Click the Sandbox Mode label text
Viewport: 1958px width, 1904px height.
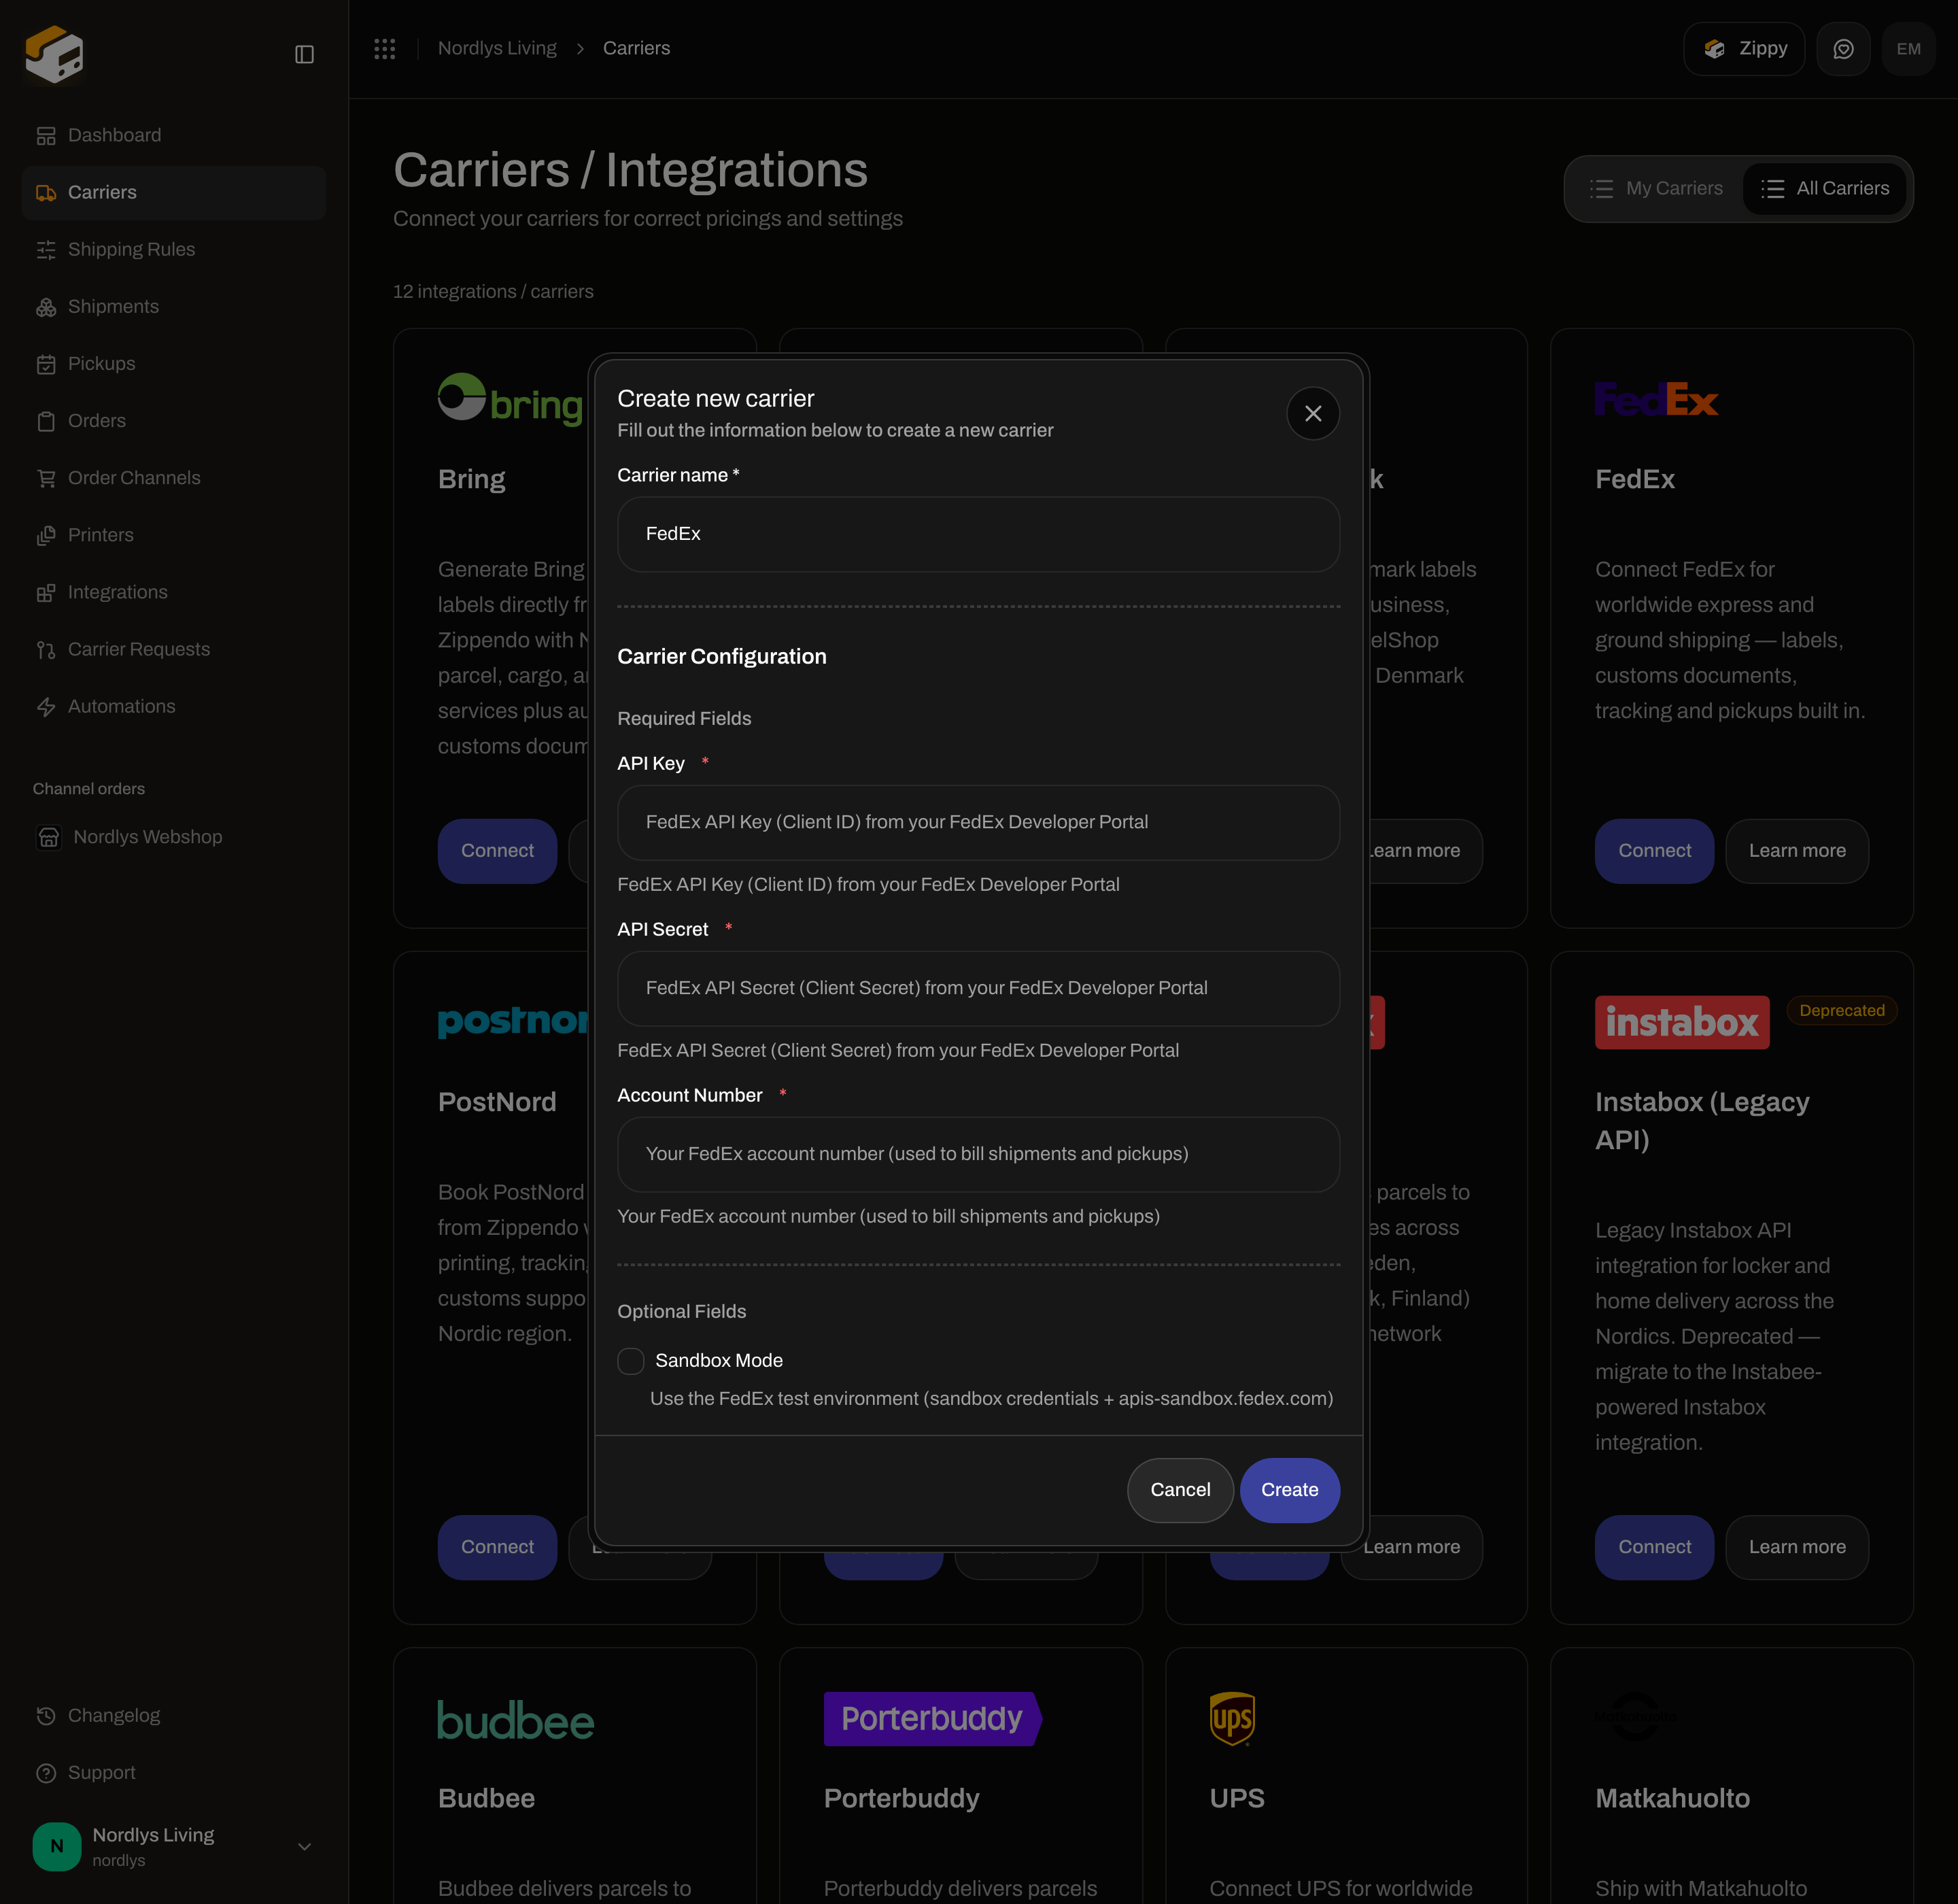(x=719, y=1360)
